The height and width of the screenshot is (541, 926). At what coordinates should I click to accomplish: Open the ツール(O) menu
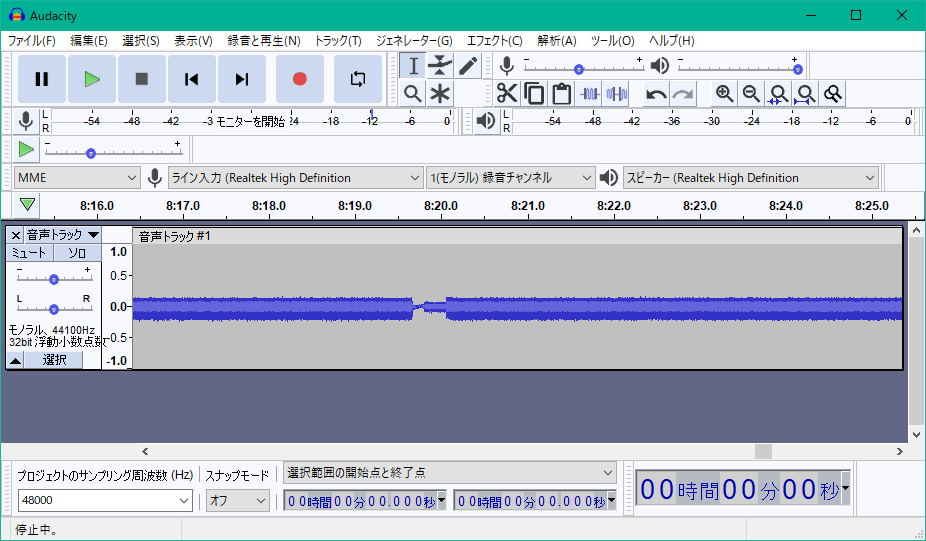point(612,41)
